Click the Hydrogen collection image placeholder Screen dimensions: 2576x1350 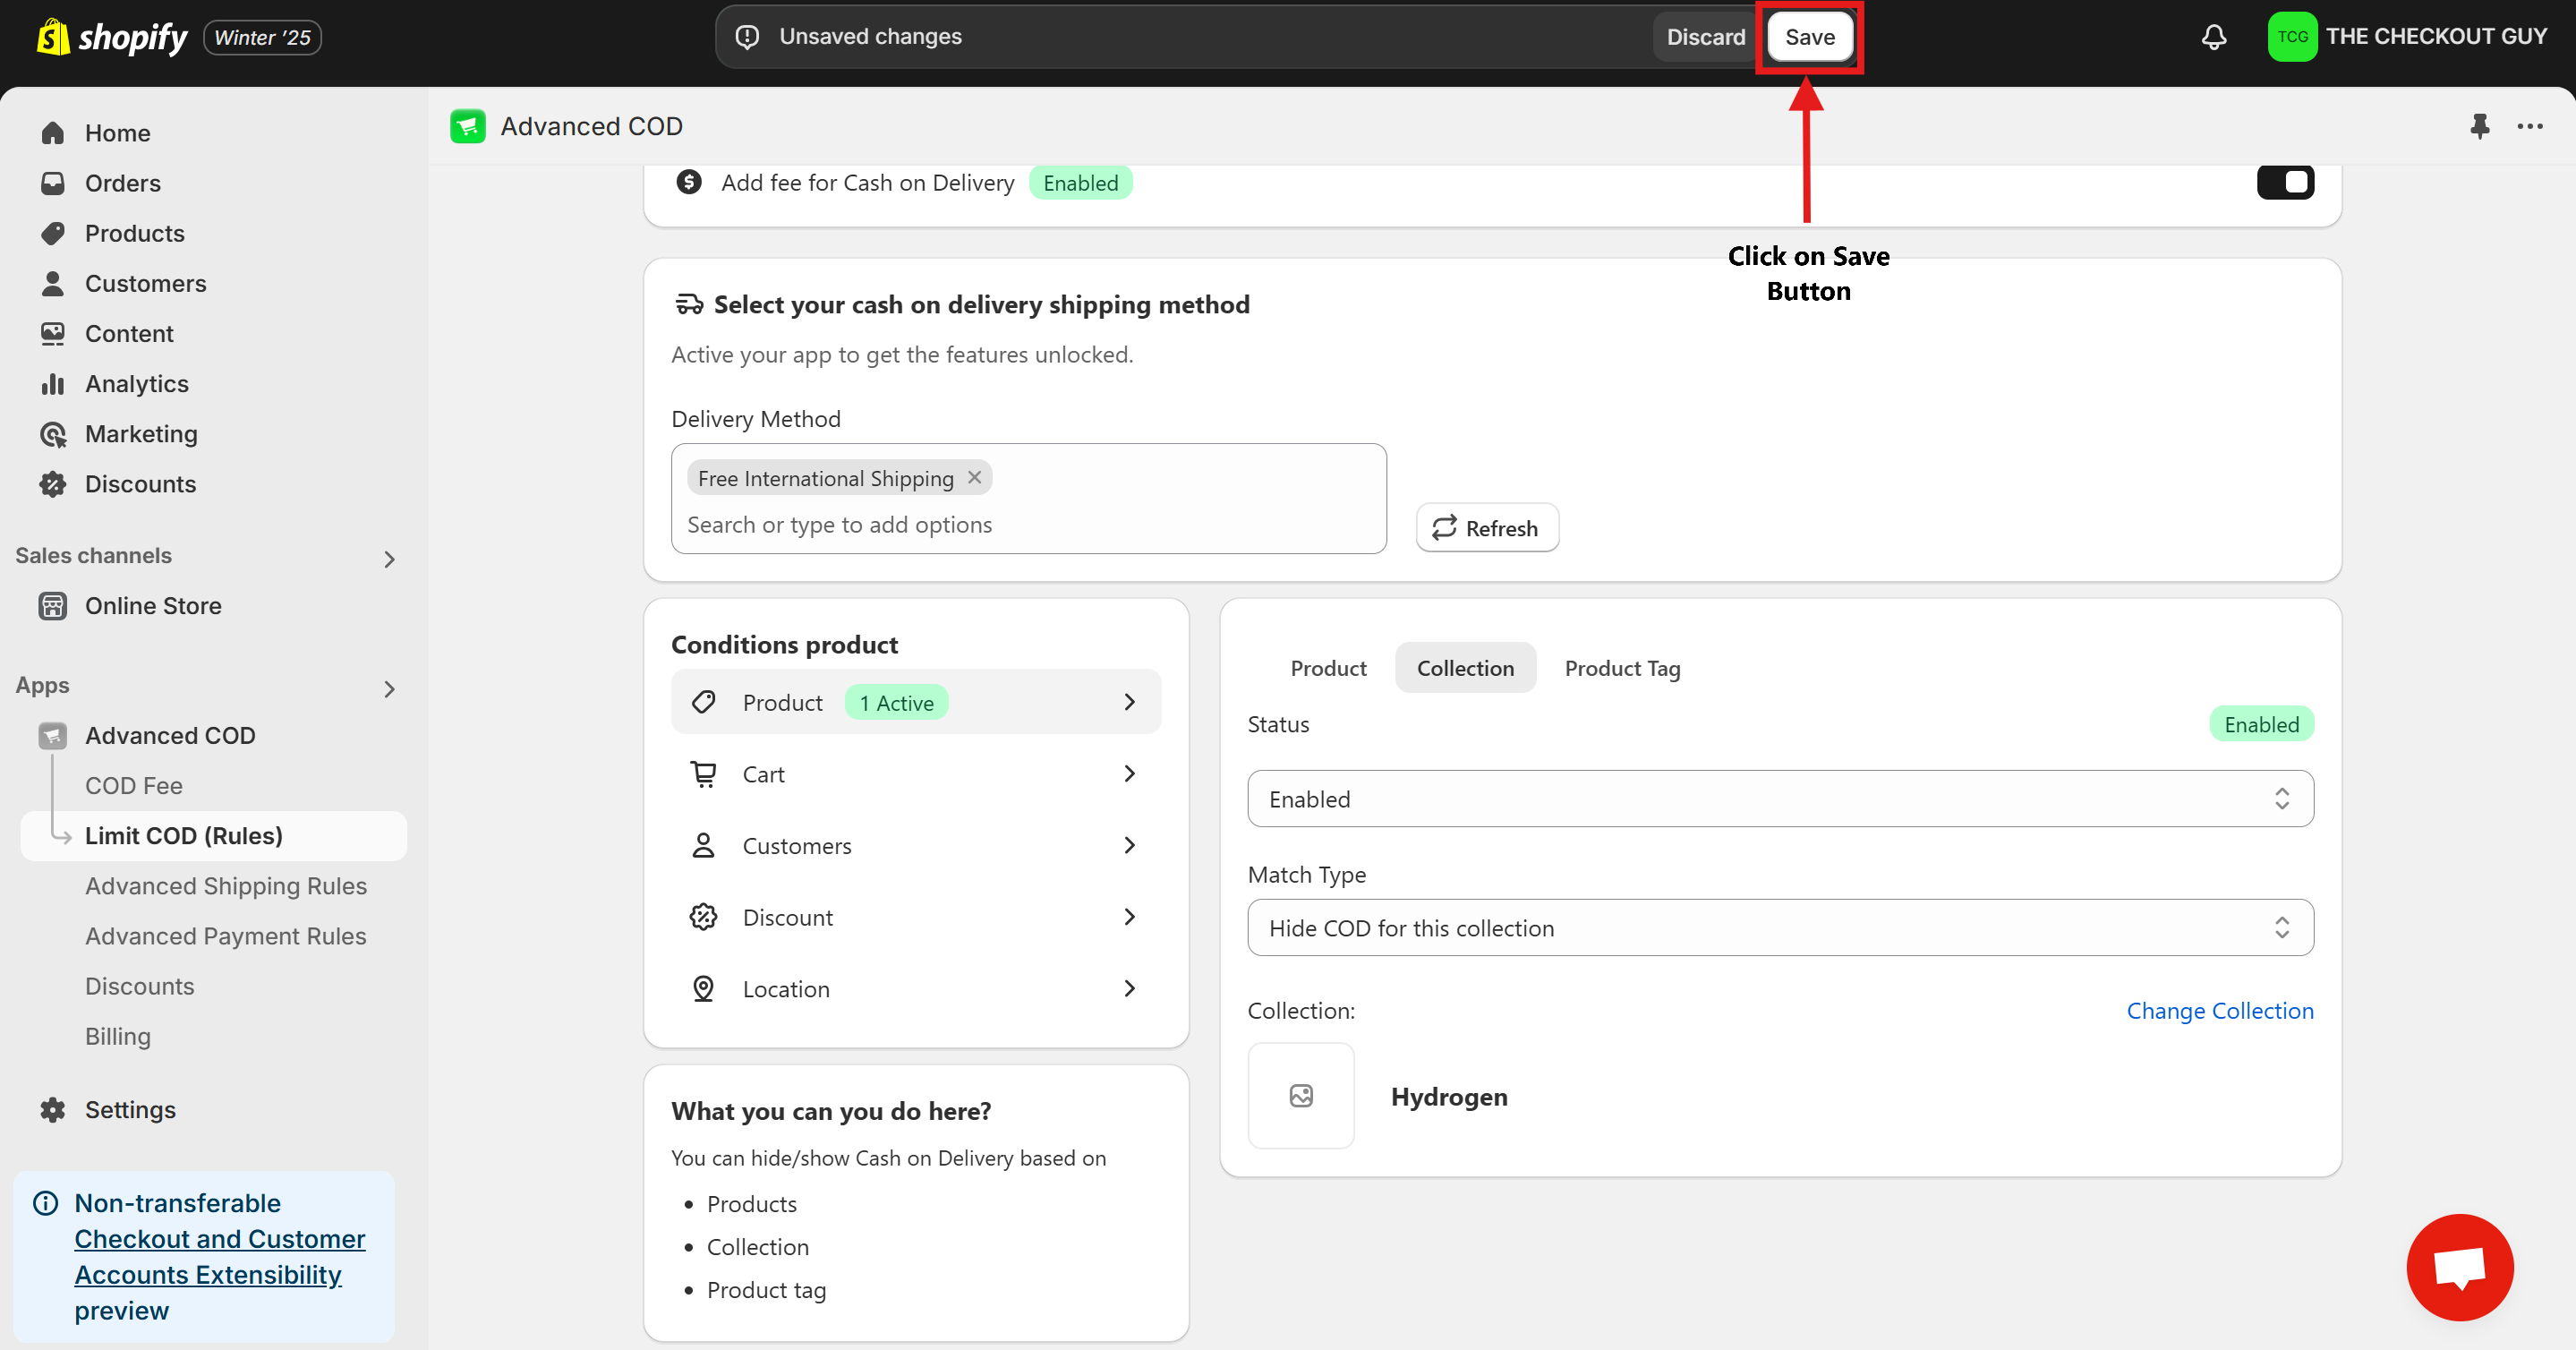(x=1301, y=1096)
